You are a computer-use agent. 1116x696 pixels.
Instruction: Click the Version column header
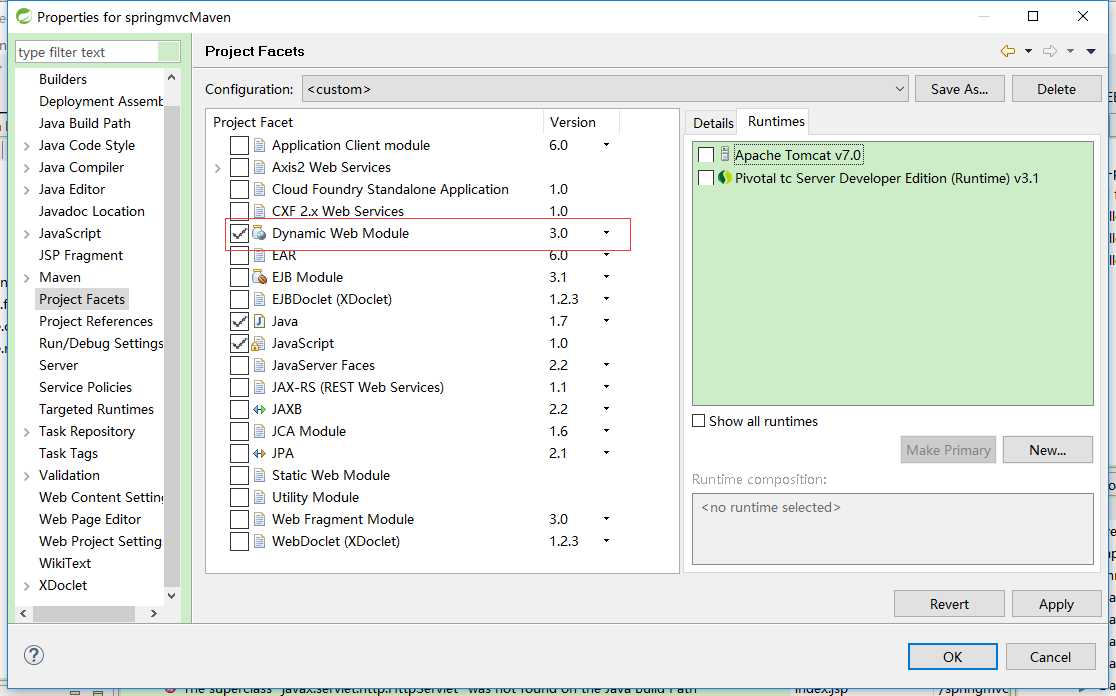pos(581,122)
